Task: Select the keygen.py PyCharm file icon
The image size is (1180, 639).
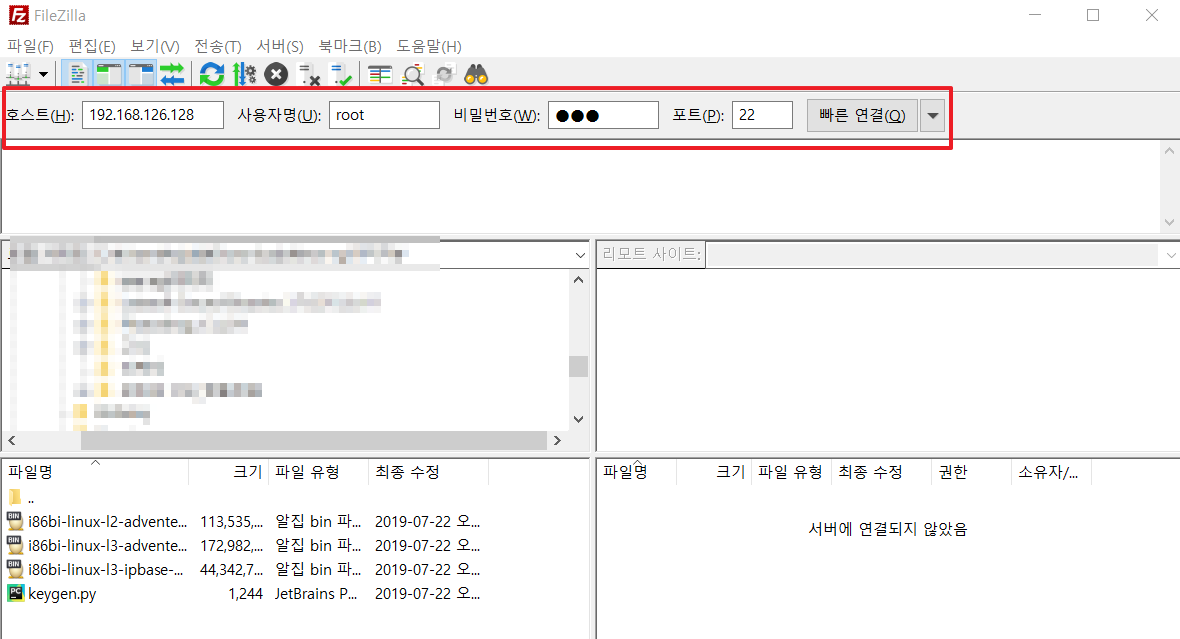Action: tap(15, 593)
